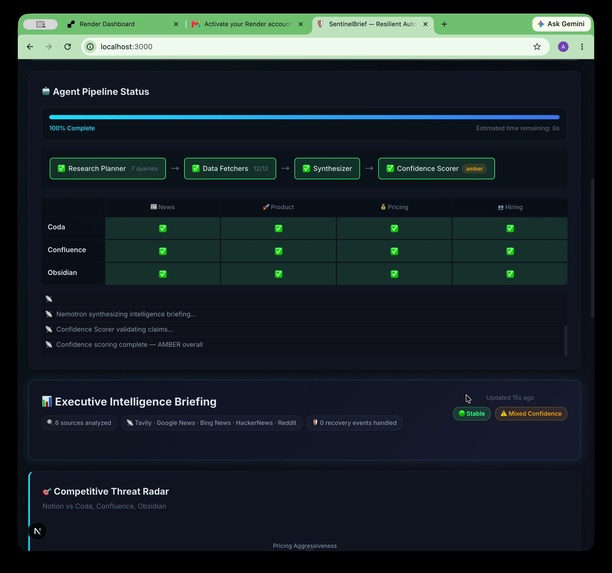Screen dimensions: 612x573
Task: Click the rocket icon in Product column header
Action: [x=266, y=207]
